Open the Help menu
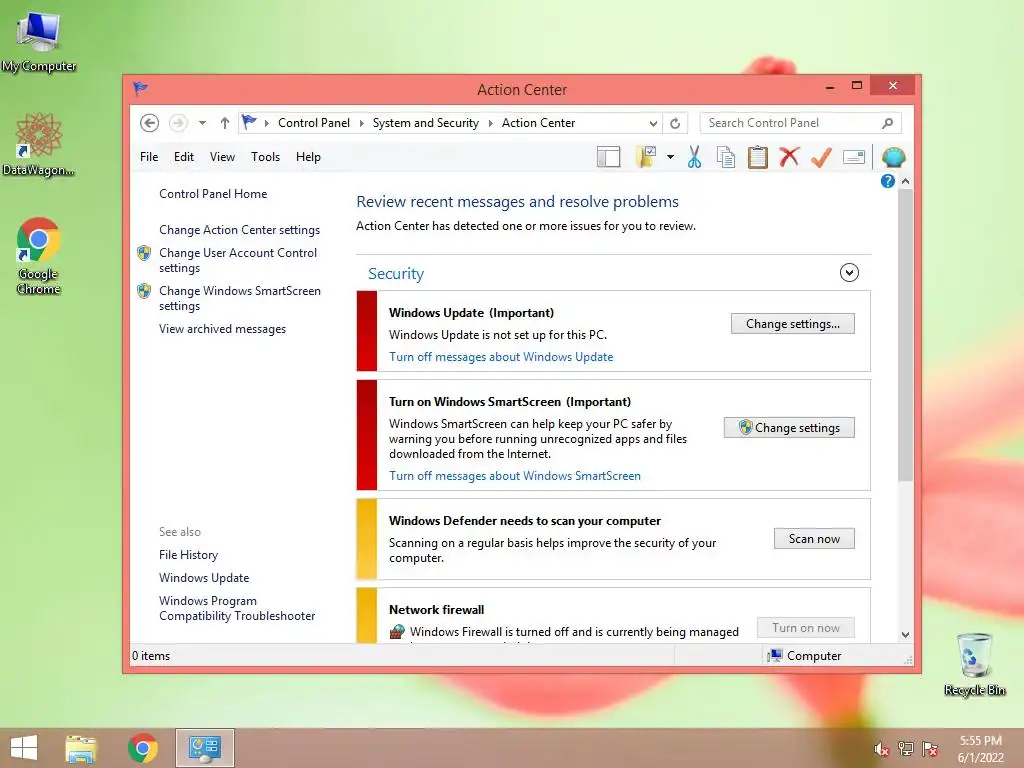The width and height of the screenshot is (1024, 768). [x=308, y=157]
